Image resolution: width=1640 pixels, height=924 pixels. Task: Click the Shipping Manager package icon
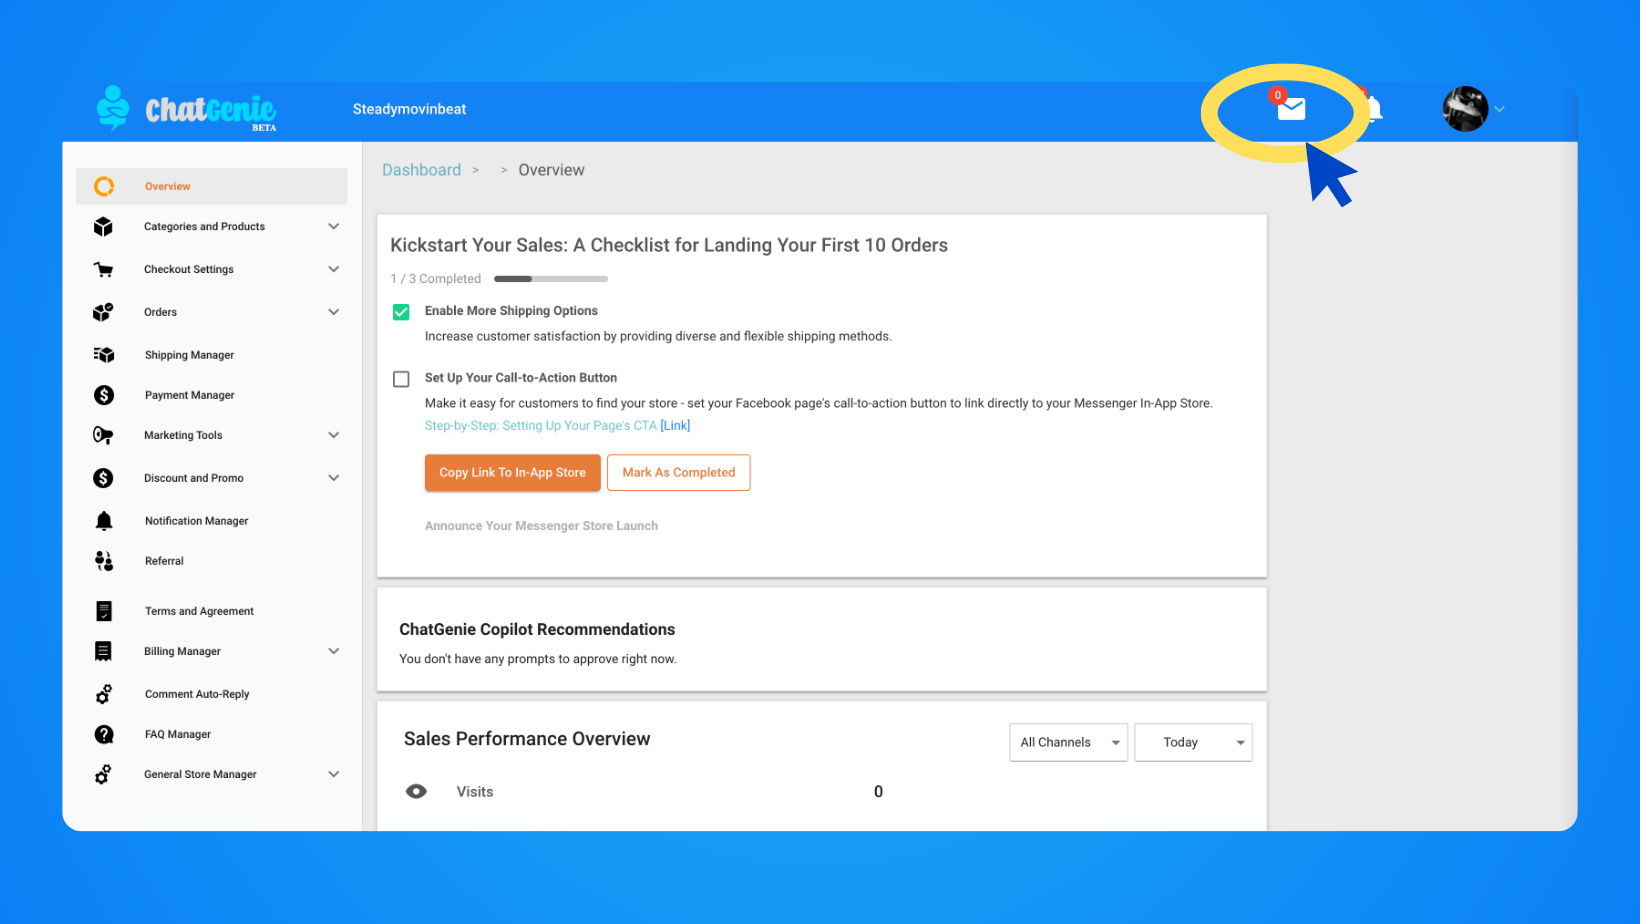pos(103,355)
